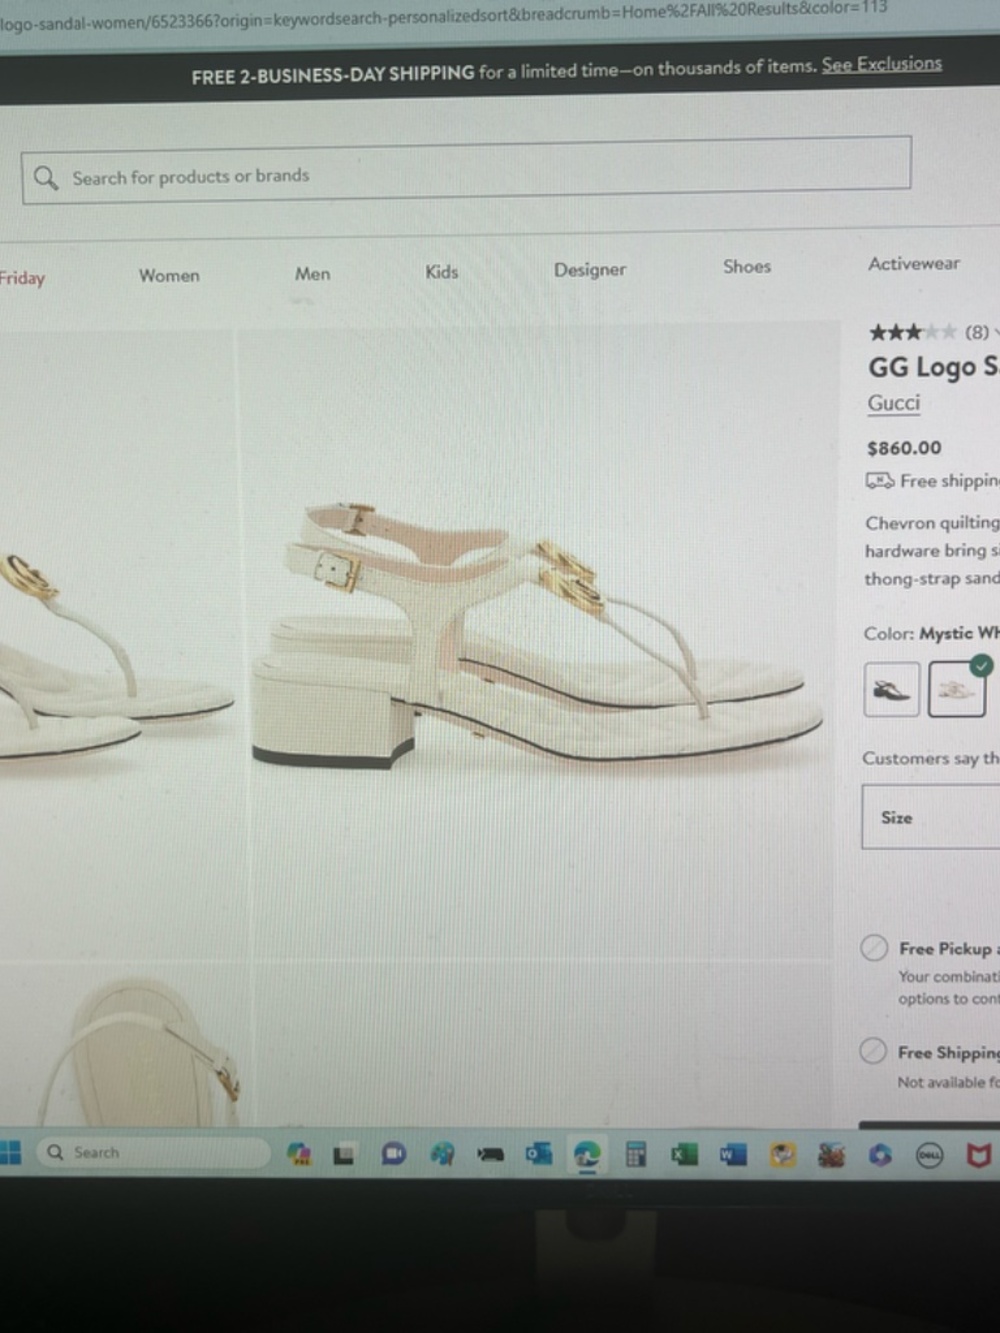Click the $860.00 price text
Viewport: 1000px width, 1333px height.
(x=904, y=448)
